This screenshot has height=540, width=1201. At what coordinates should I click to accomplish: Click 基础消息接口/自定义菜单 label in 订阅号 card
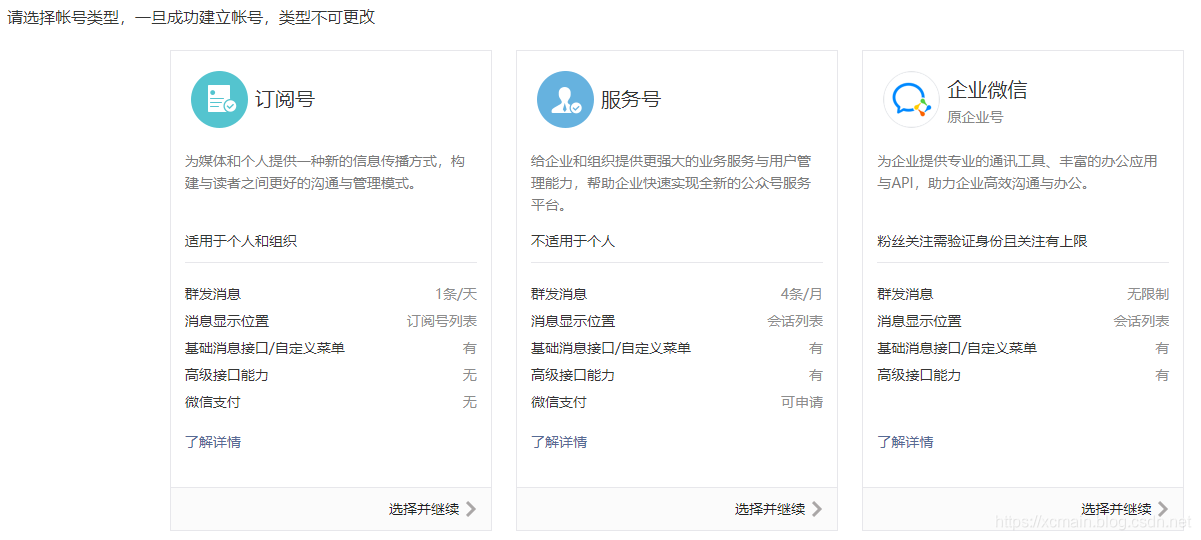click(x=265, y=348)
